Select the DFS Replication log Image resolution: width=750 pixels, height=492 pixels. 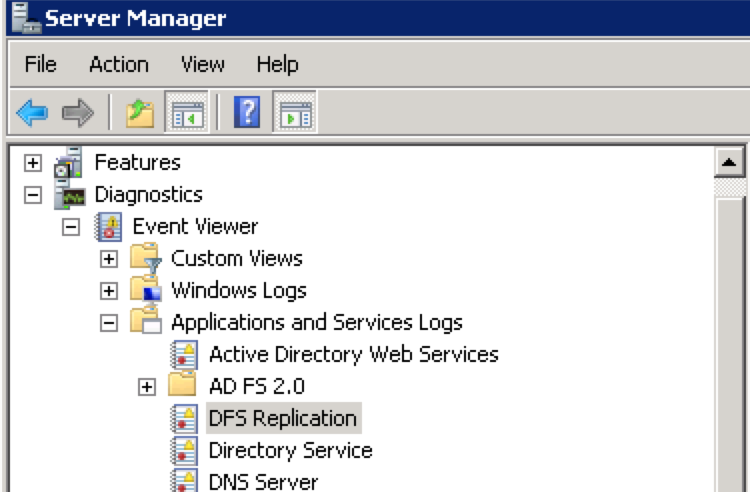(x=283, y=418)
